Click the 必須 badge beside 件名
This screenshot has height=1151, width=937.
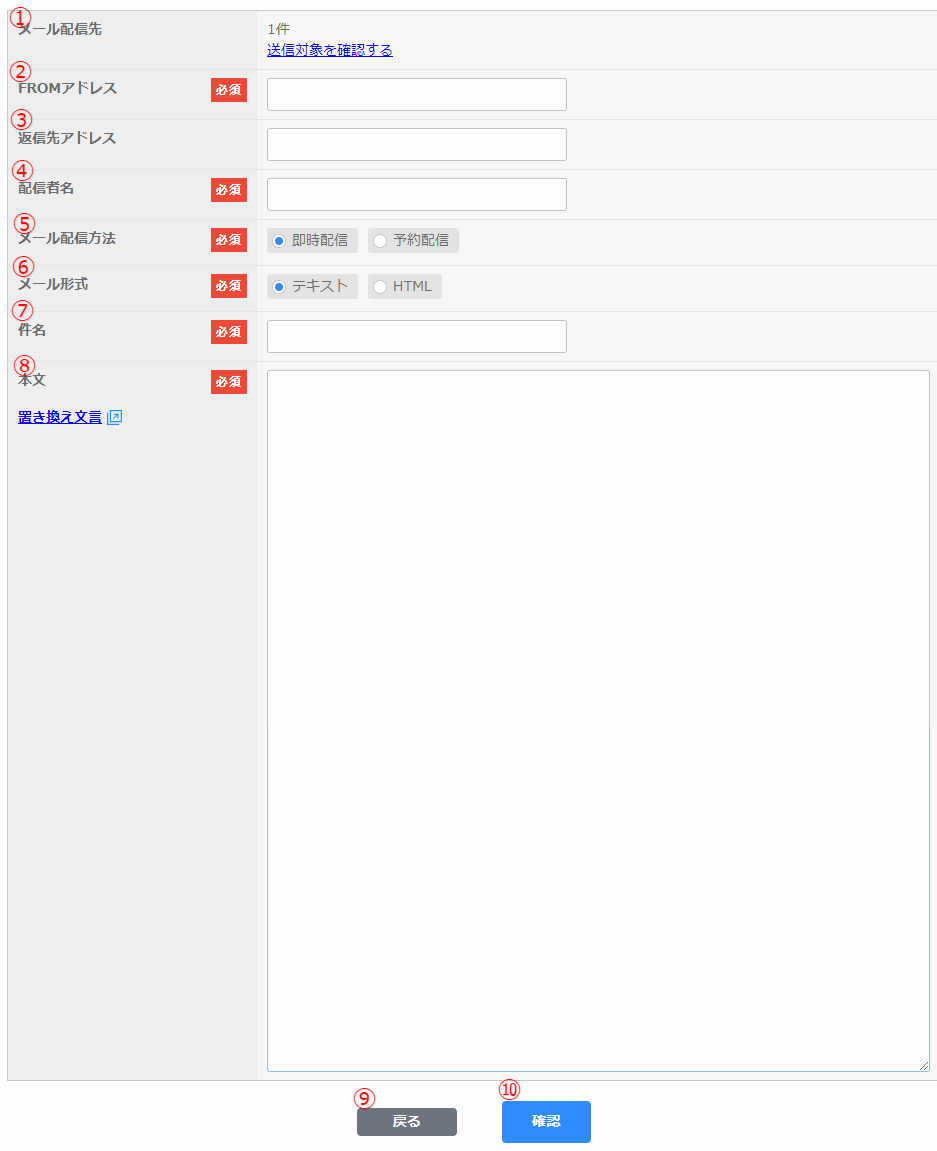pyautogui.click(x=229, y=332)
